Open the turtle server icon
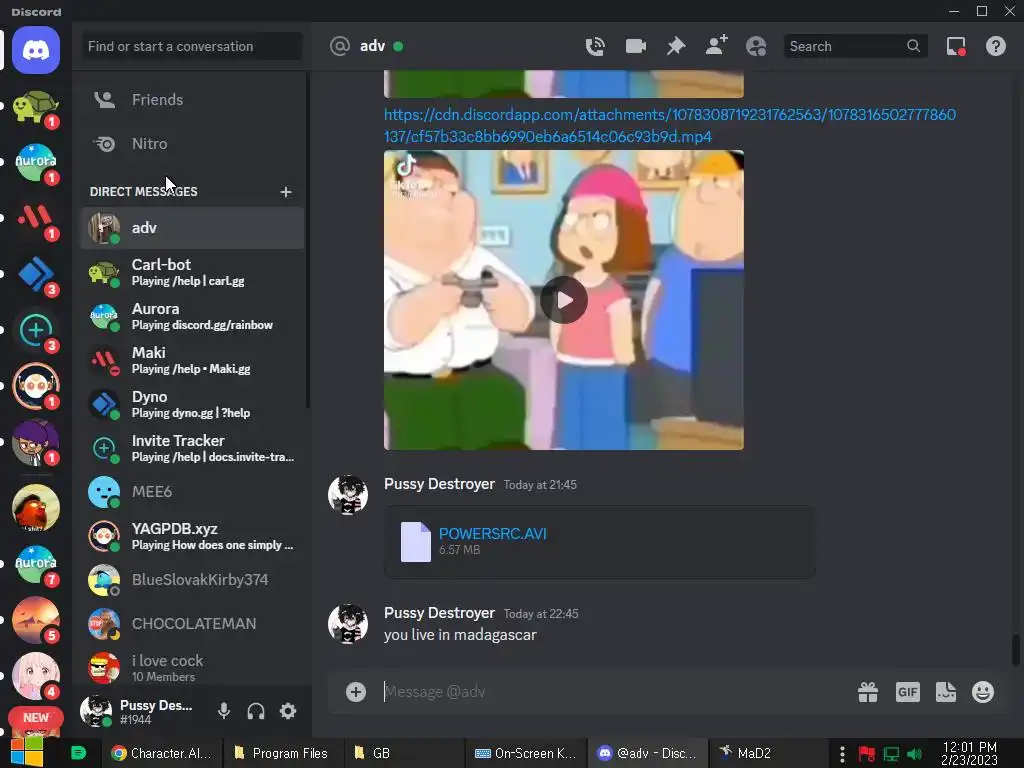Screen dimensions: 1024x768 coord(36,106)
